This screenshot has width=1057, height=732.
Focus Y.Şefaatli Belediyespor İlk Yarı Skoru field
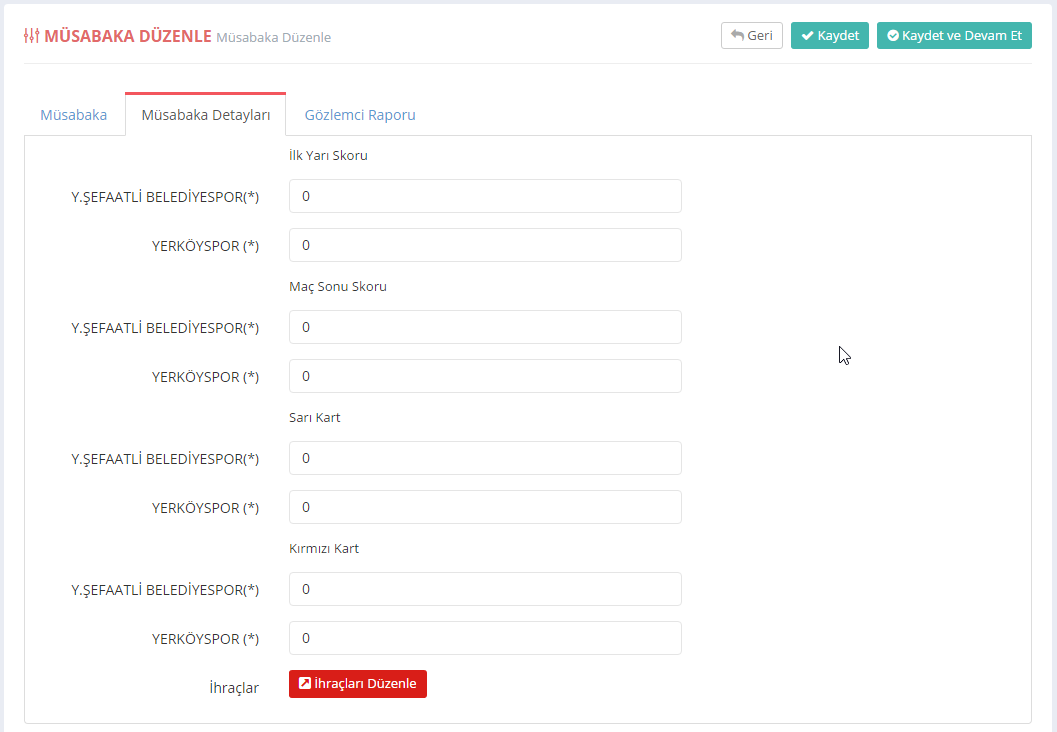485,196
